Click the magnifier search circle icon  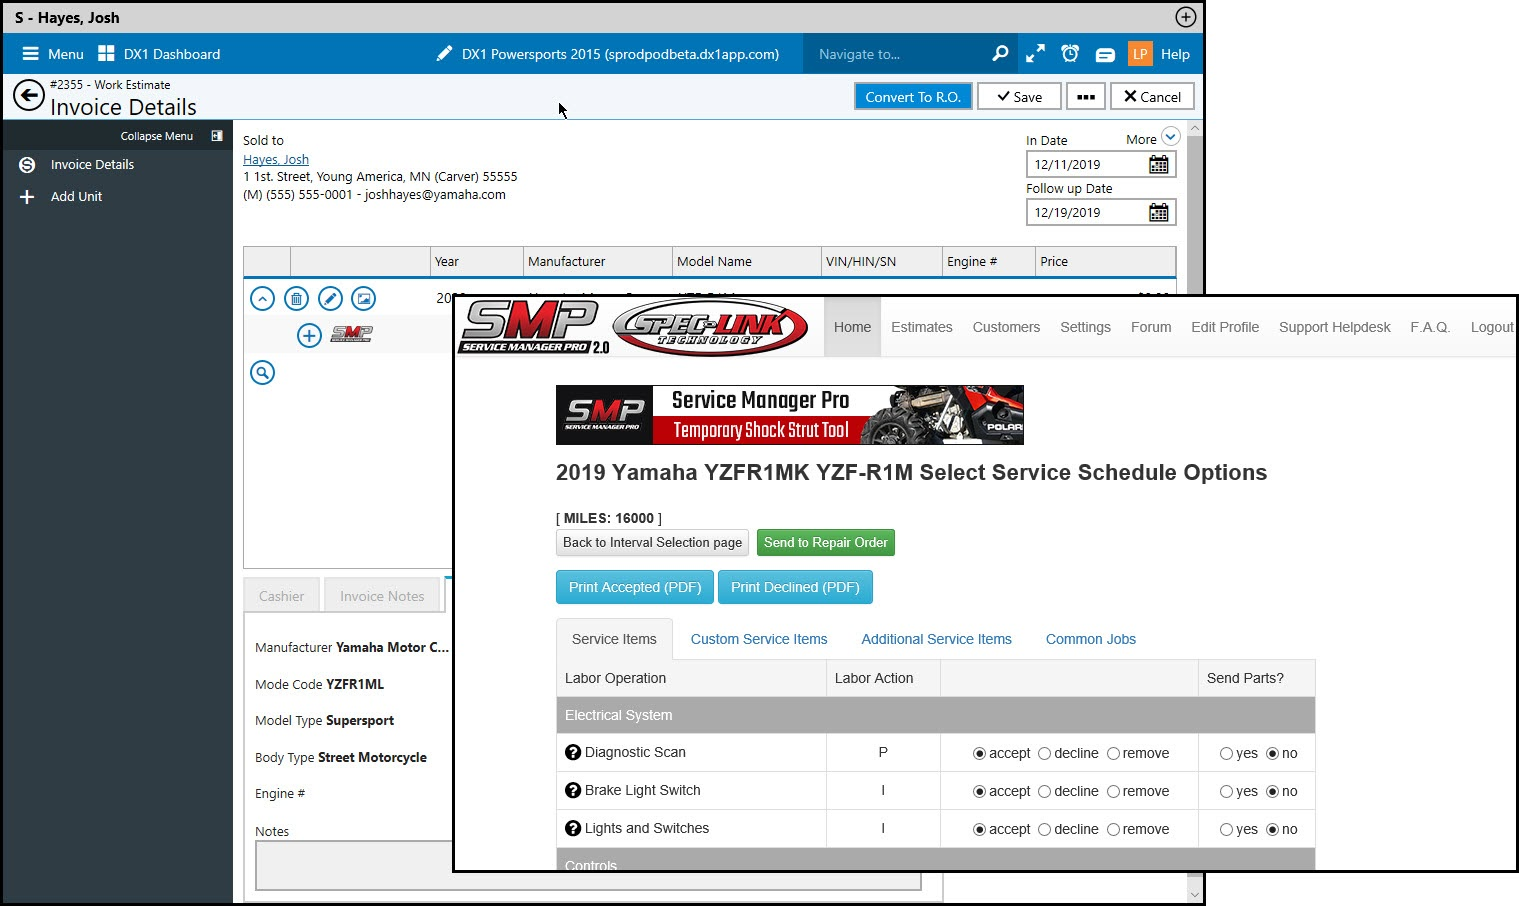(262, 373)
